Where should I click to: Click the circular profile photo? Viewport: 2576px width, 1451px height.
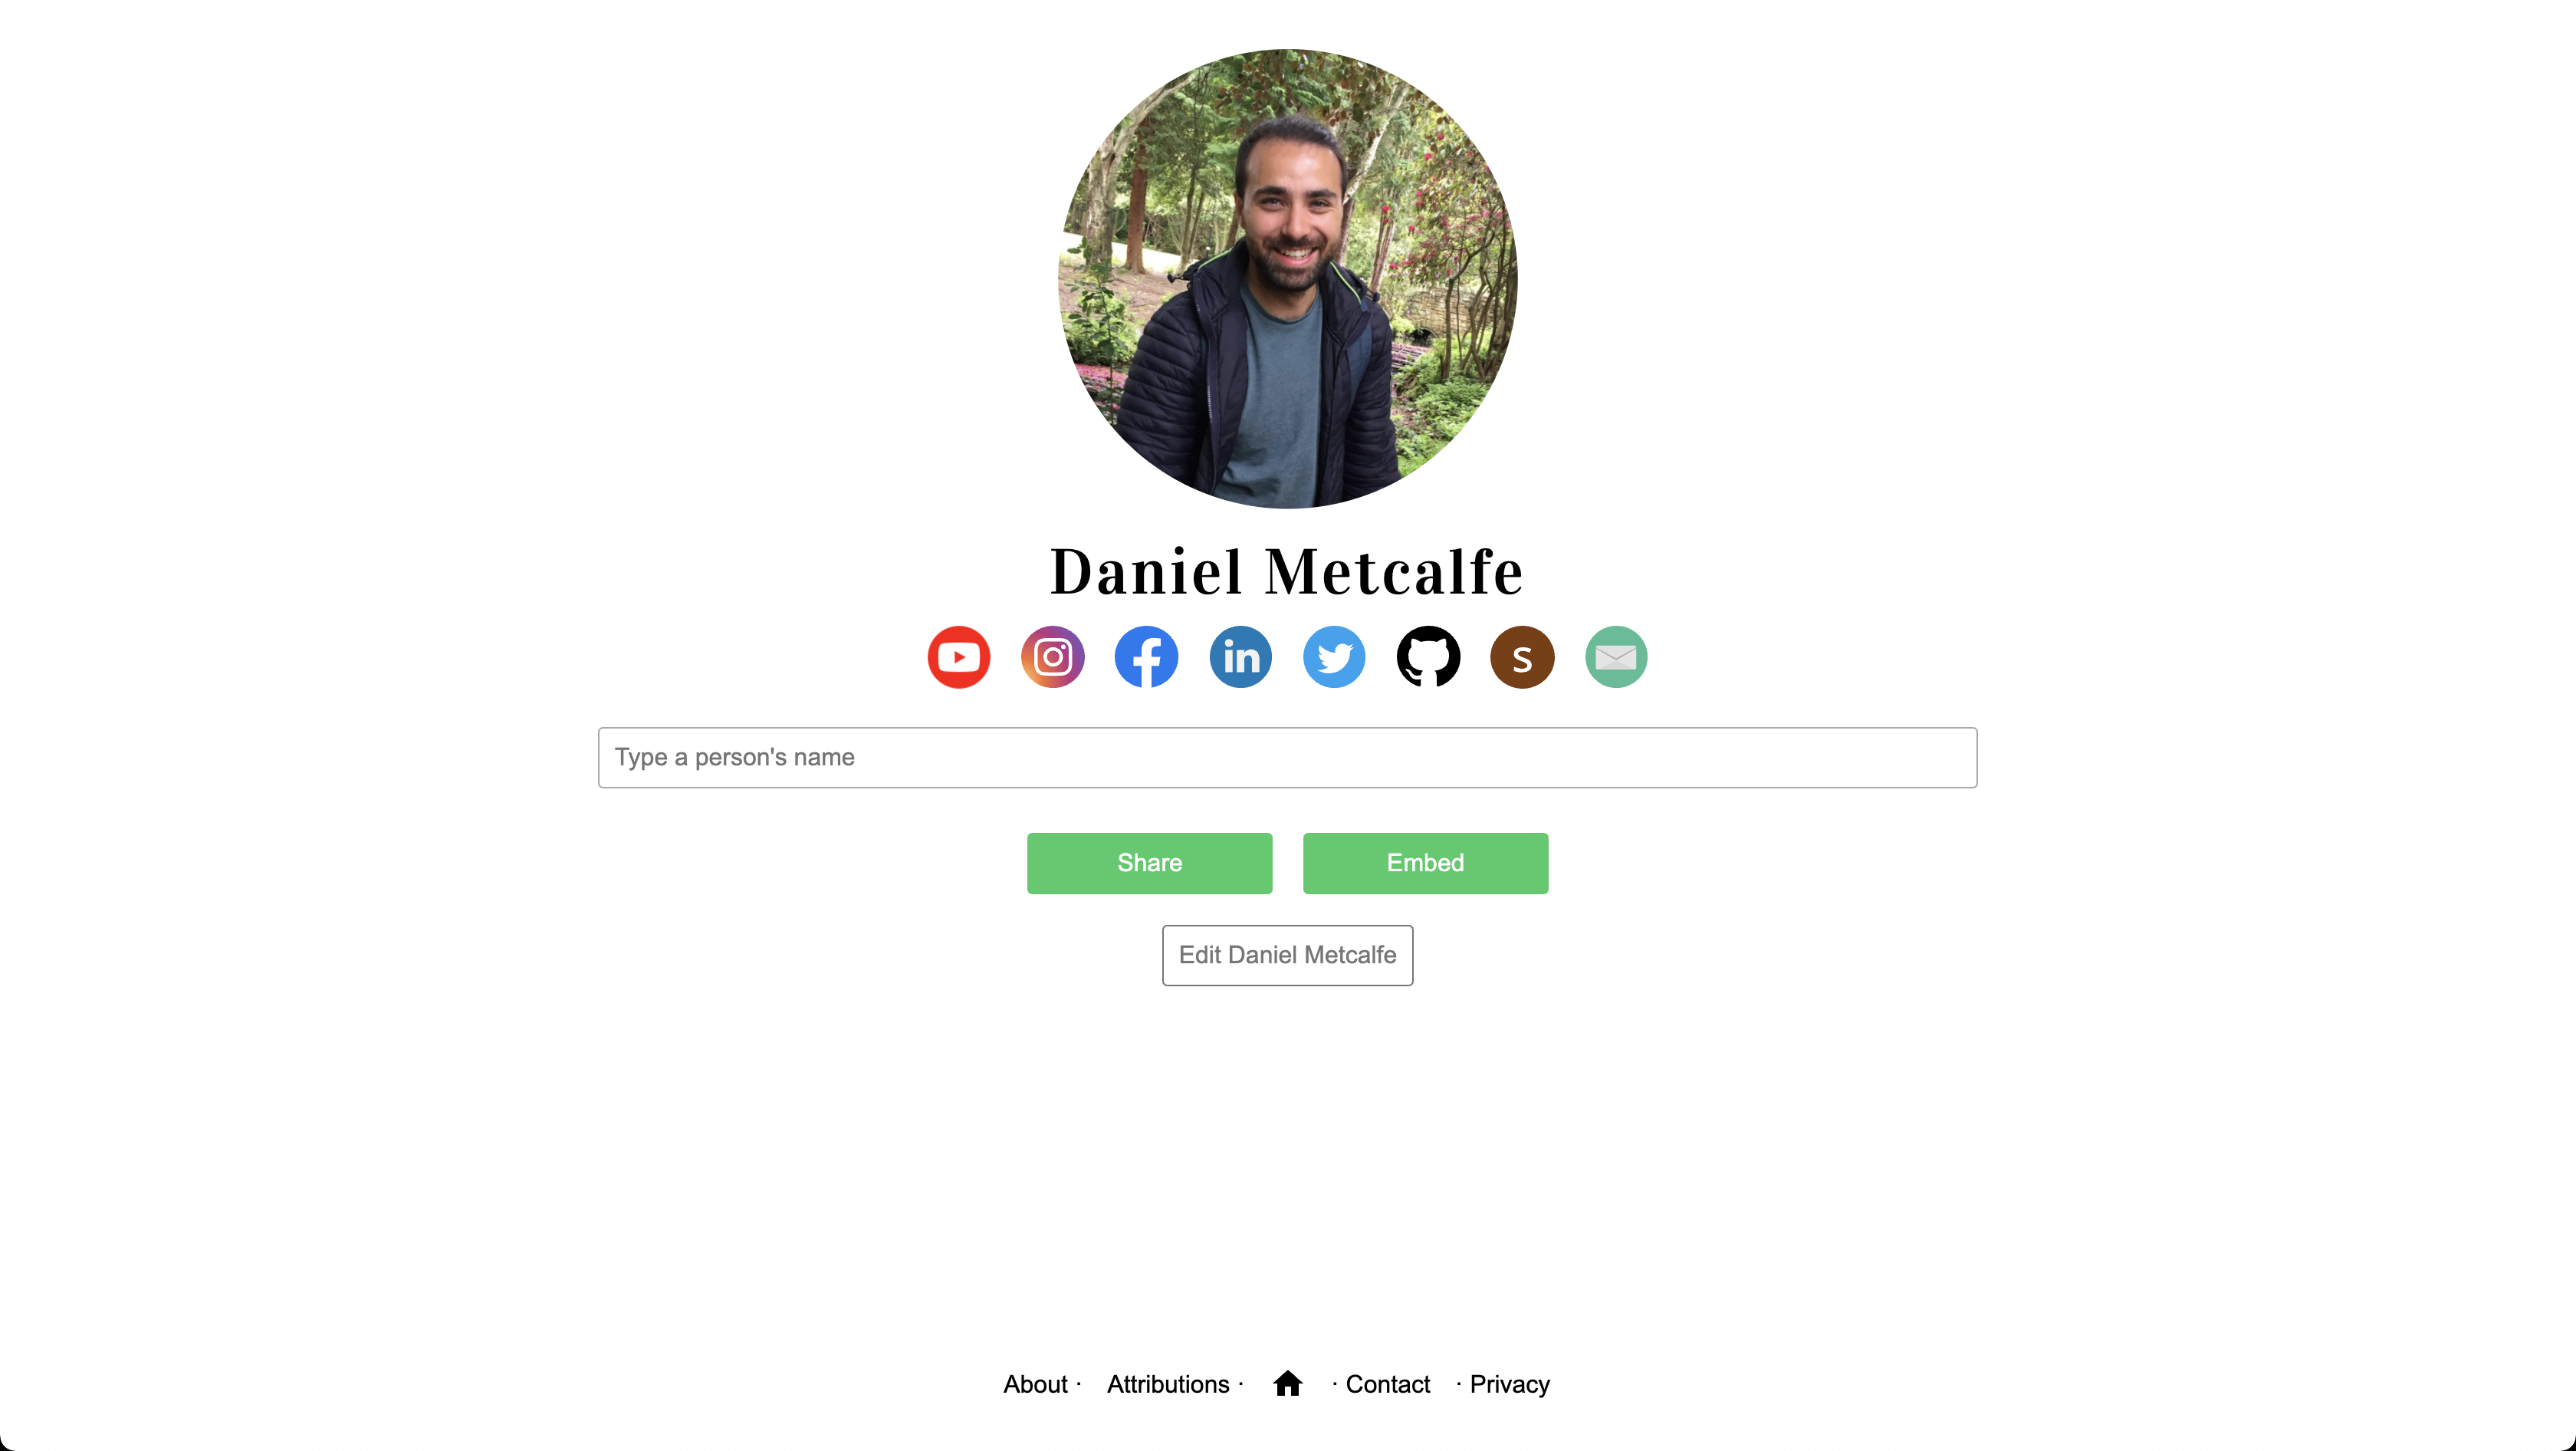click(x=1288, y=279)
